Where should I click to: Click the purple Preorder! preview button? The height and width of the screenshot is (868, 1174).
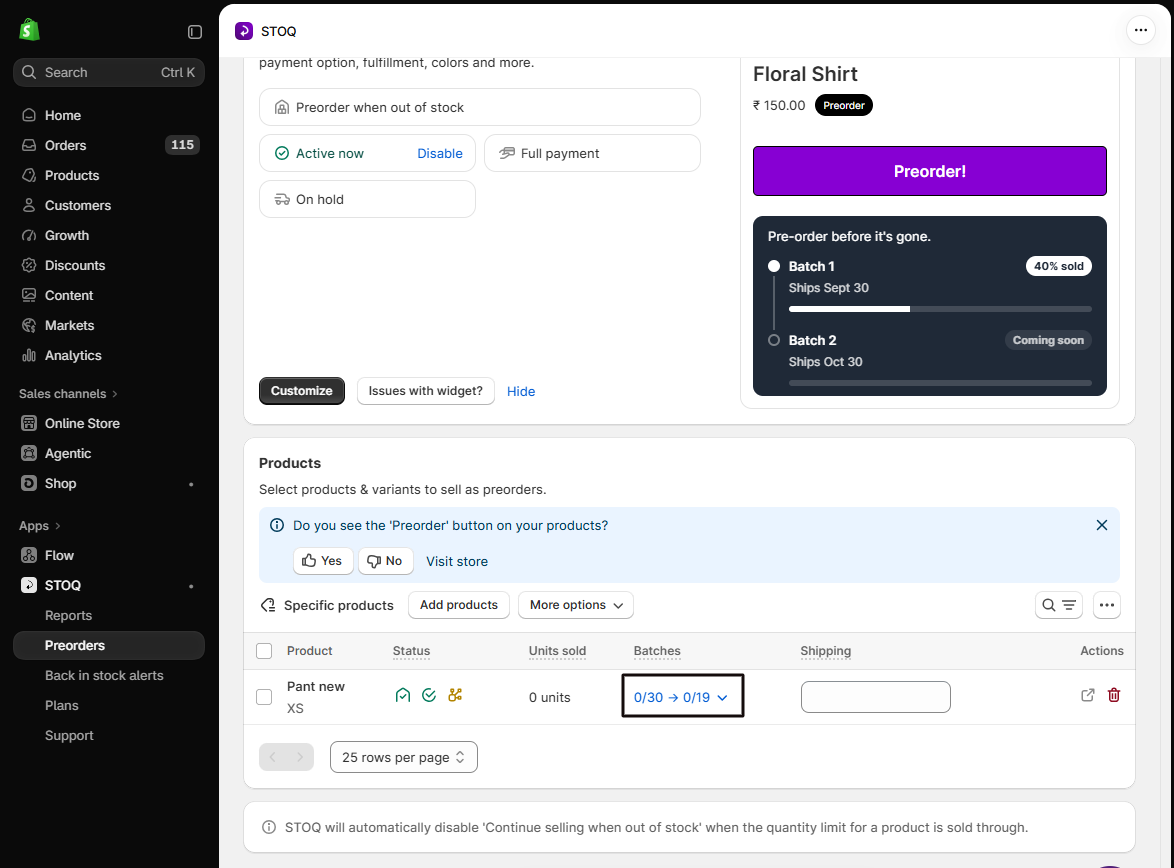click(929, 172)
